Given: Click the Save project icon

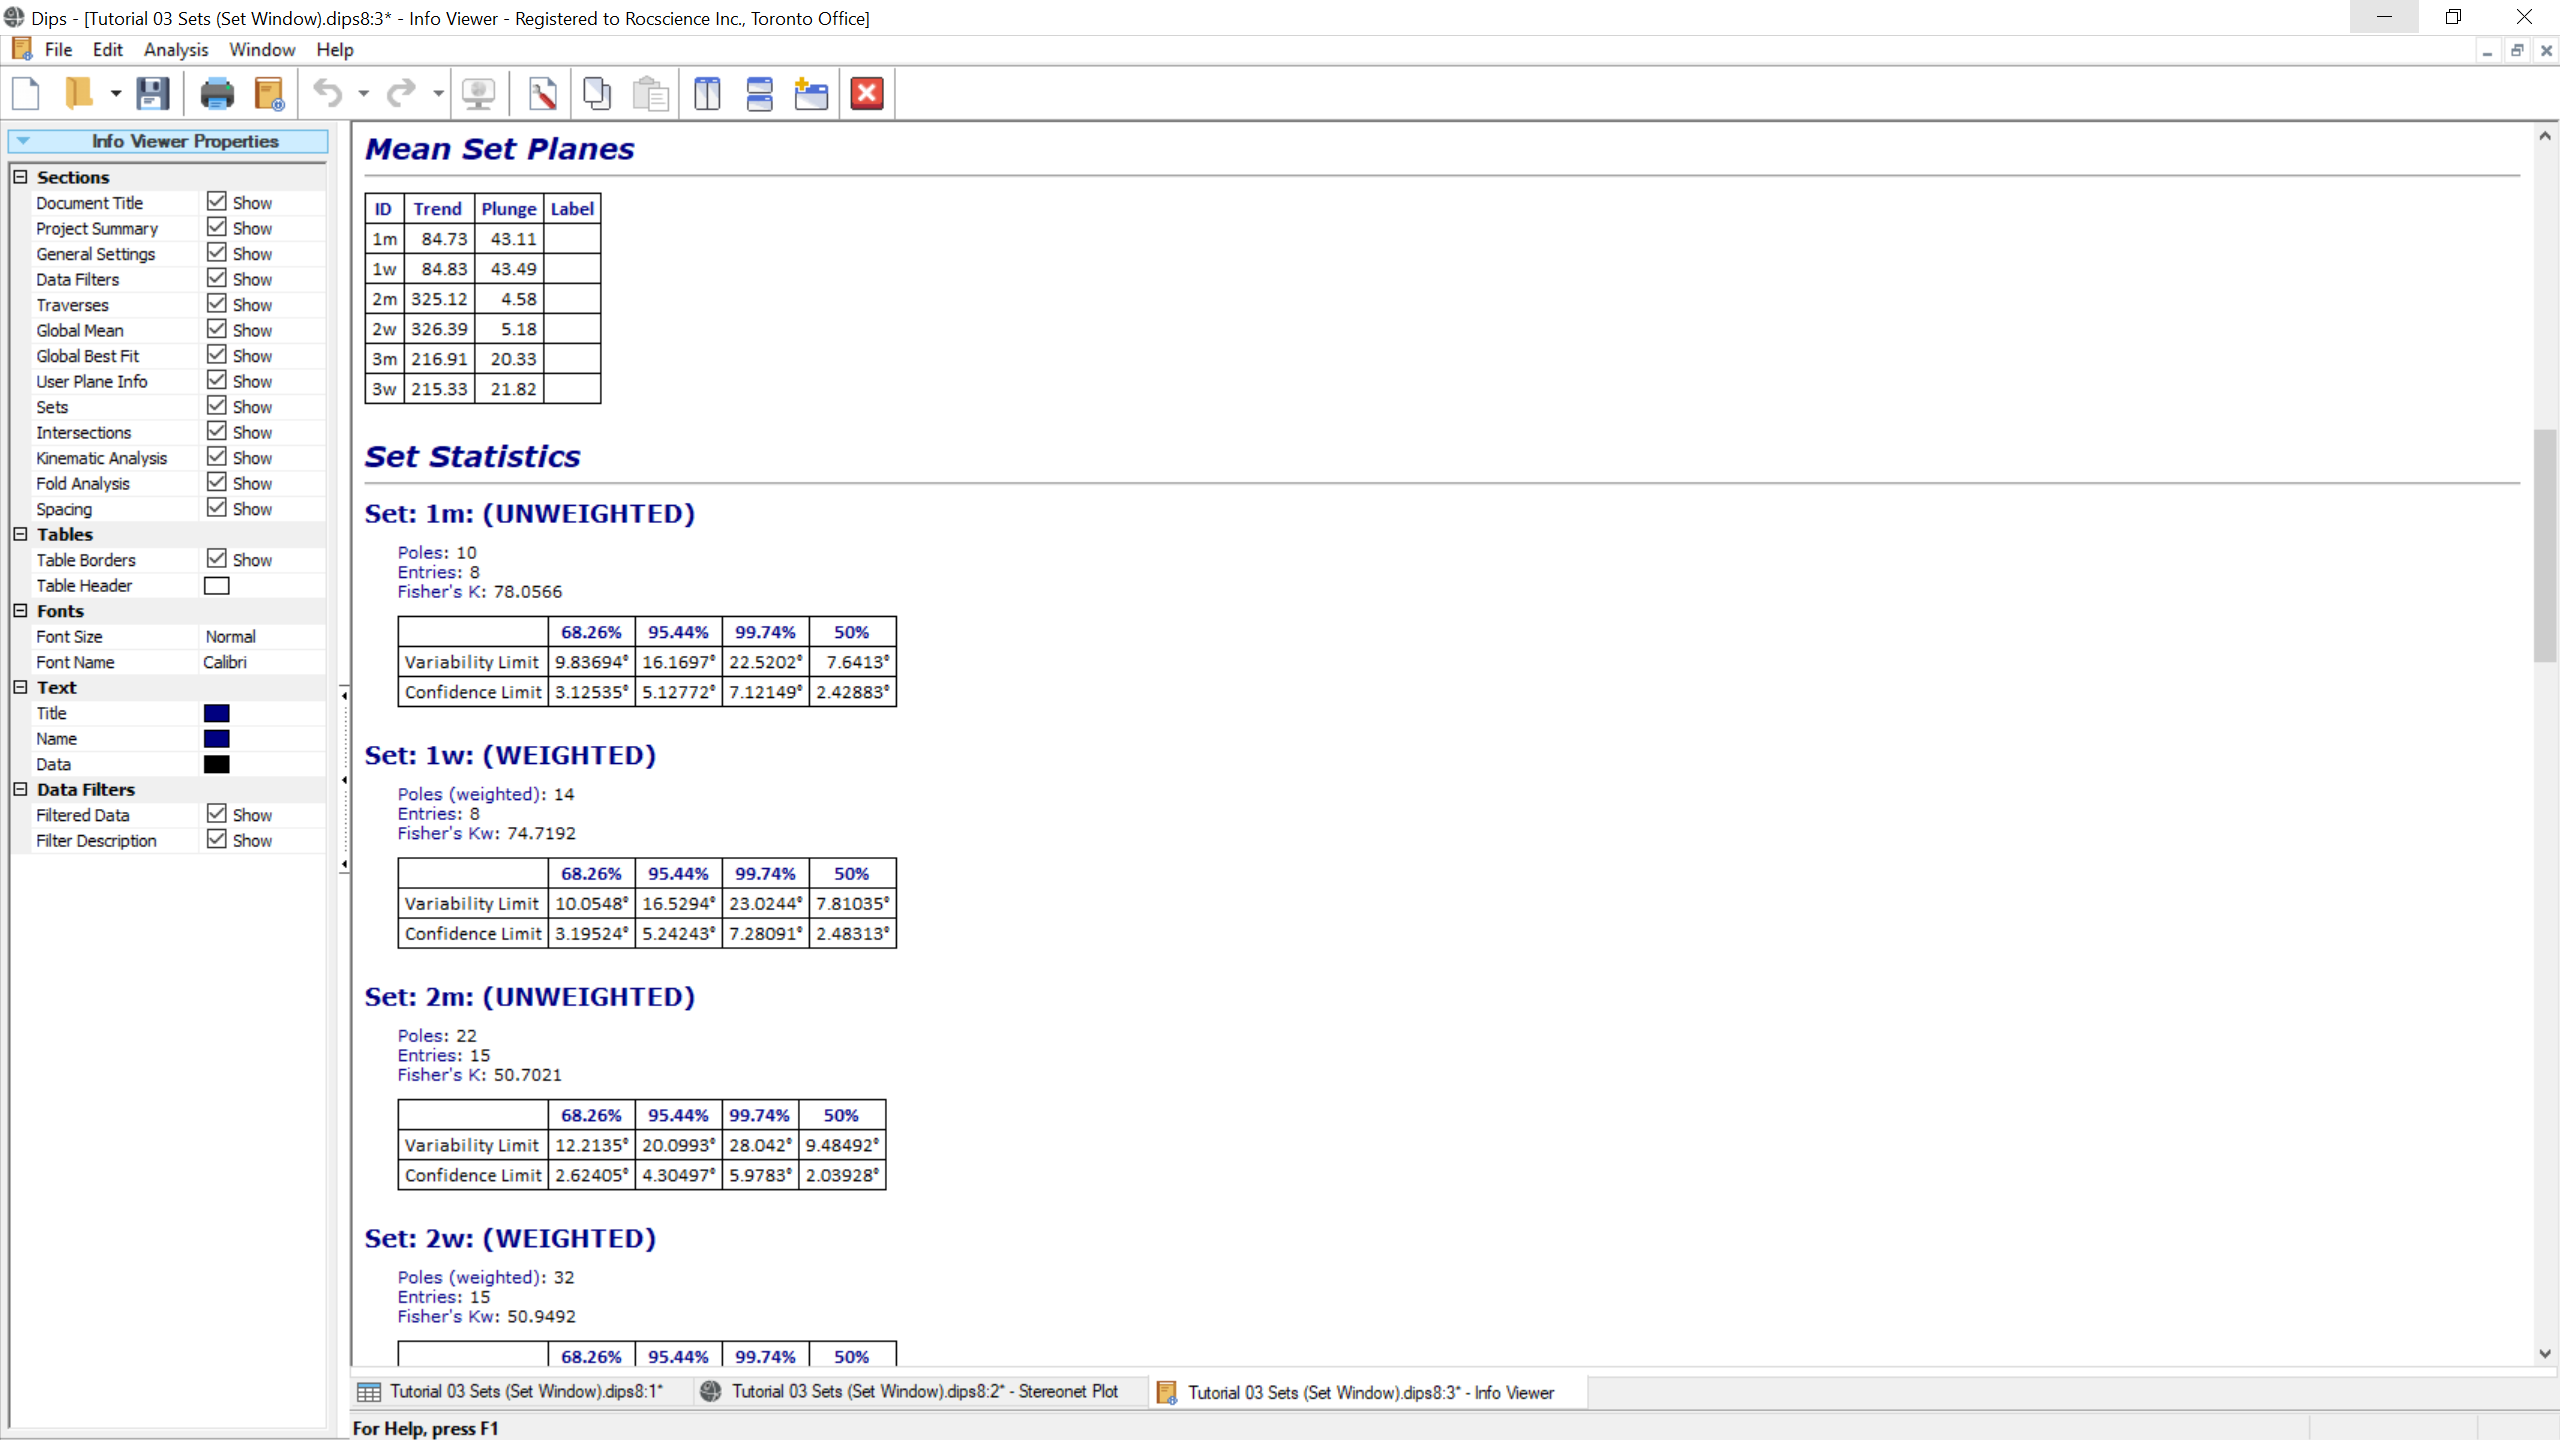Looking at the screenshot, I should (153, 93).
